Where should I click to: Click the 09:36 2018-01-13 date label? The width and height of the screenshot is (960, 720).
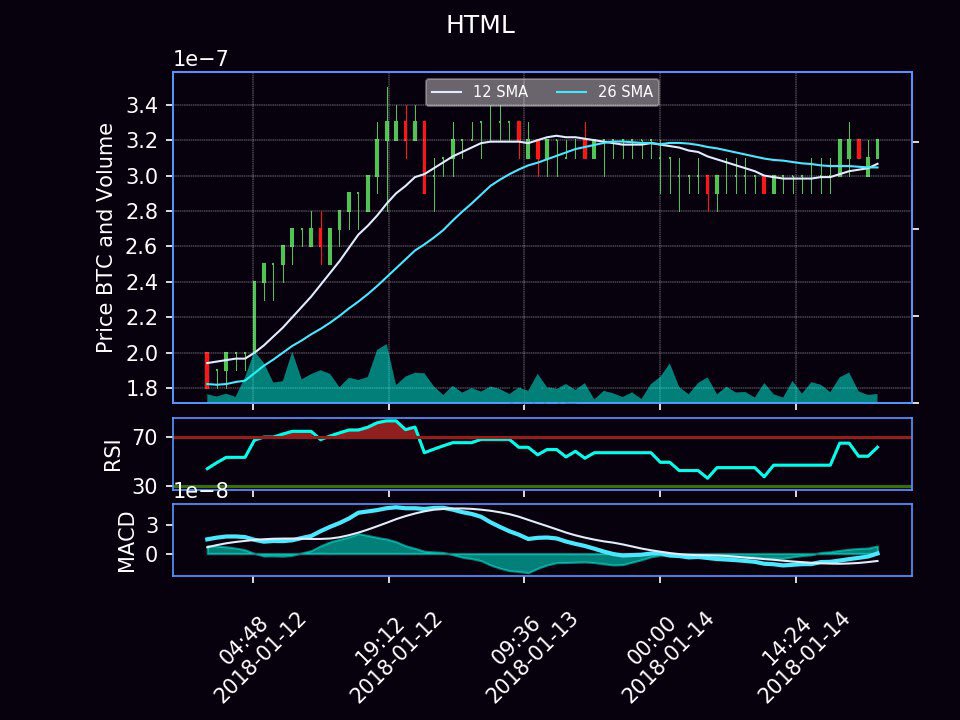point(530,658)
